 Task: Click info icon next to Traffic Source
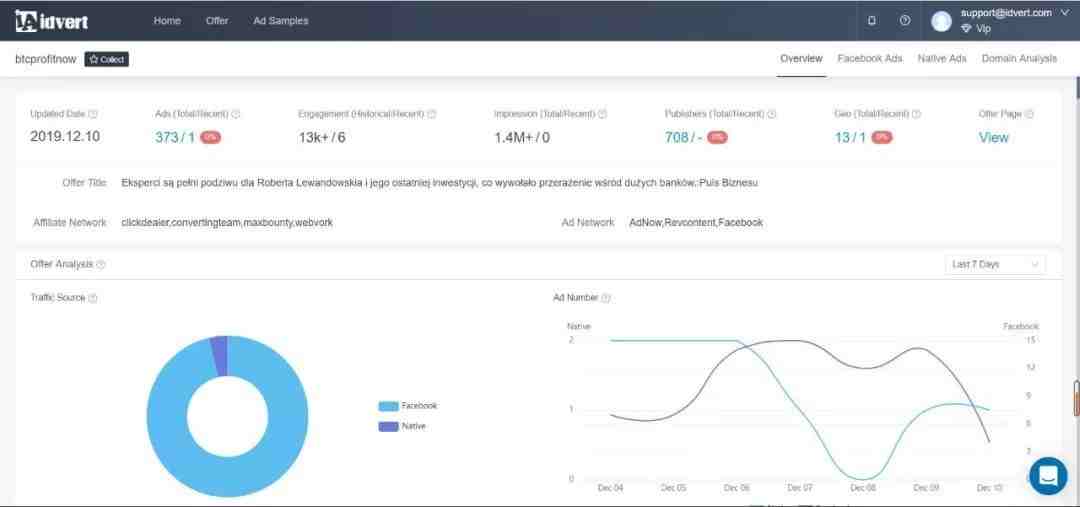[x=93, y=298]
